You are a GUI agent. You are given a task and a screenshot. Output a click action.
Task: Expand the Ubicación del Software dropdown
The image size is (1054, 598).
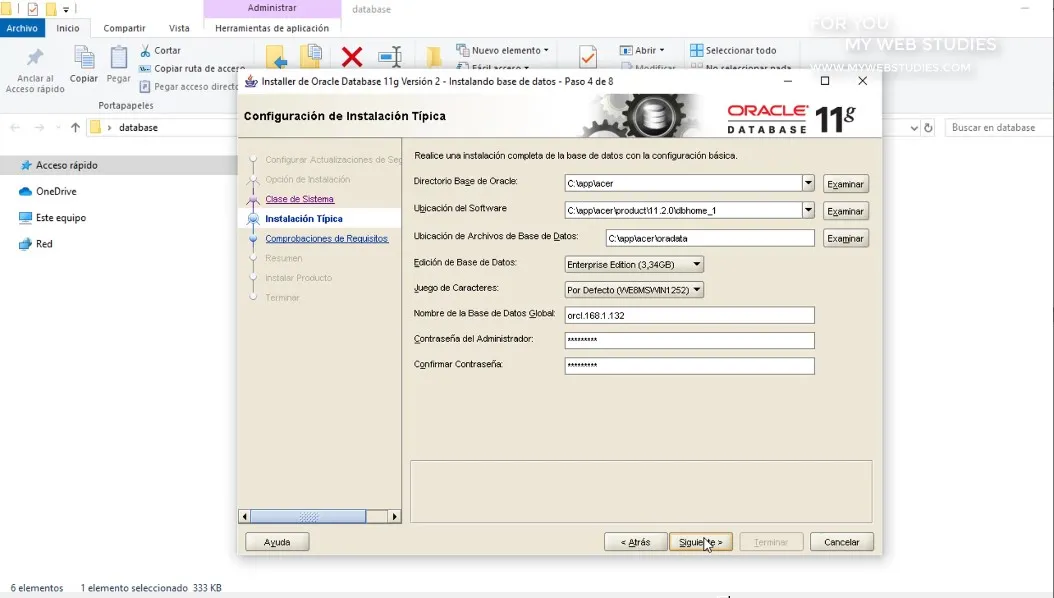tap(808, 210)
